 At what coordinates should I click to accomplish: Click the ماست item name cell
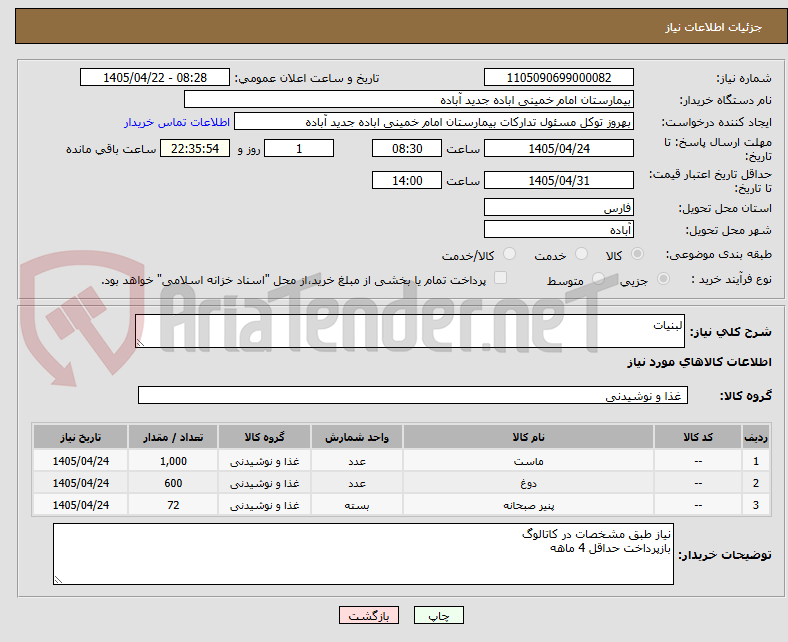tap(528, 461)
